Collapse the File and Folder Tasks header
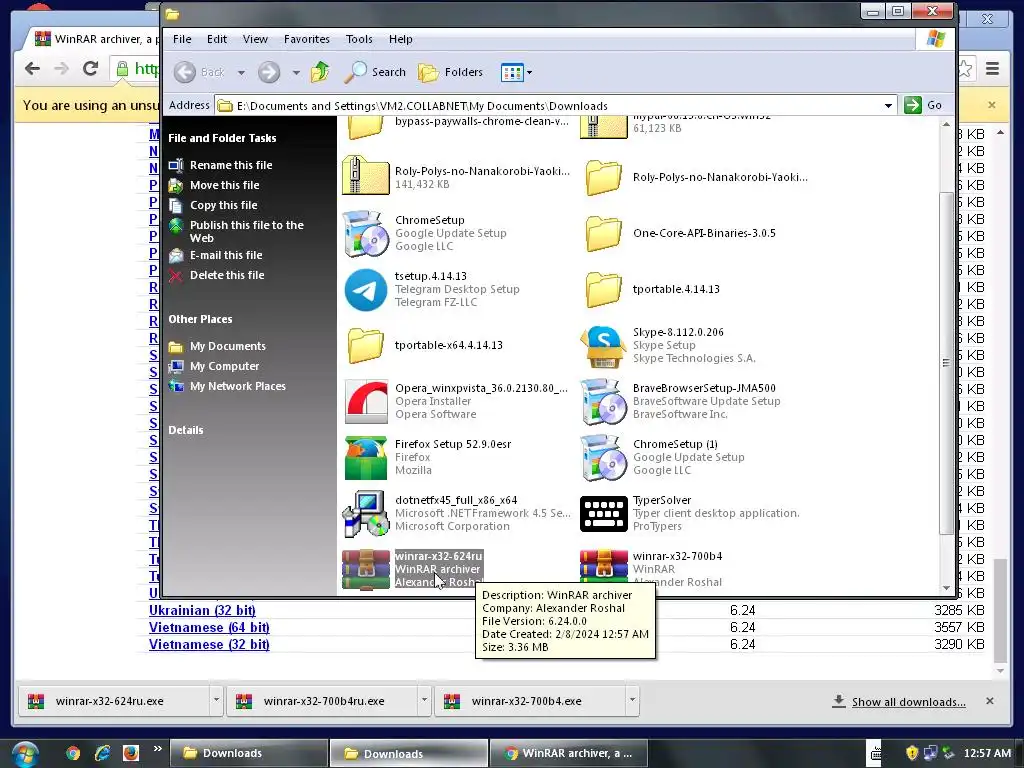Screen dimensions: 1024x768 click(222, 138)
